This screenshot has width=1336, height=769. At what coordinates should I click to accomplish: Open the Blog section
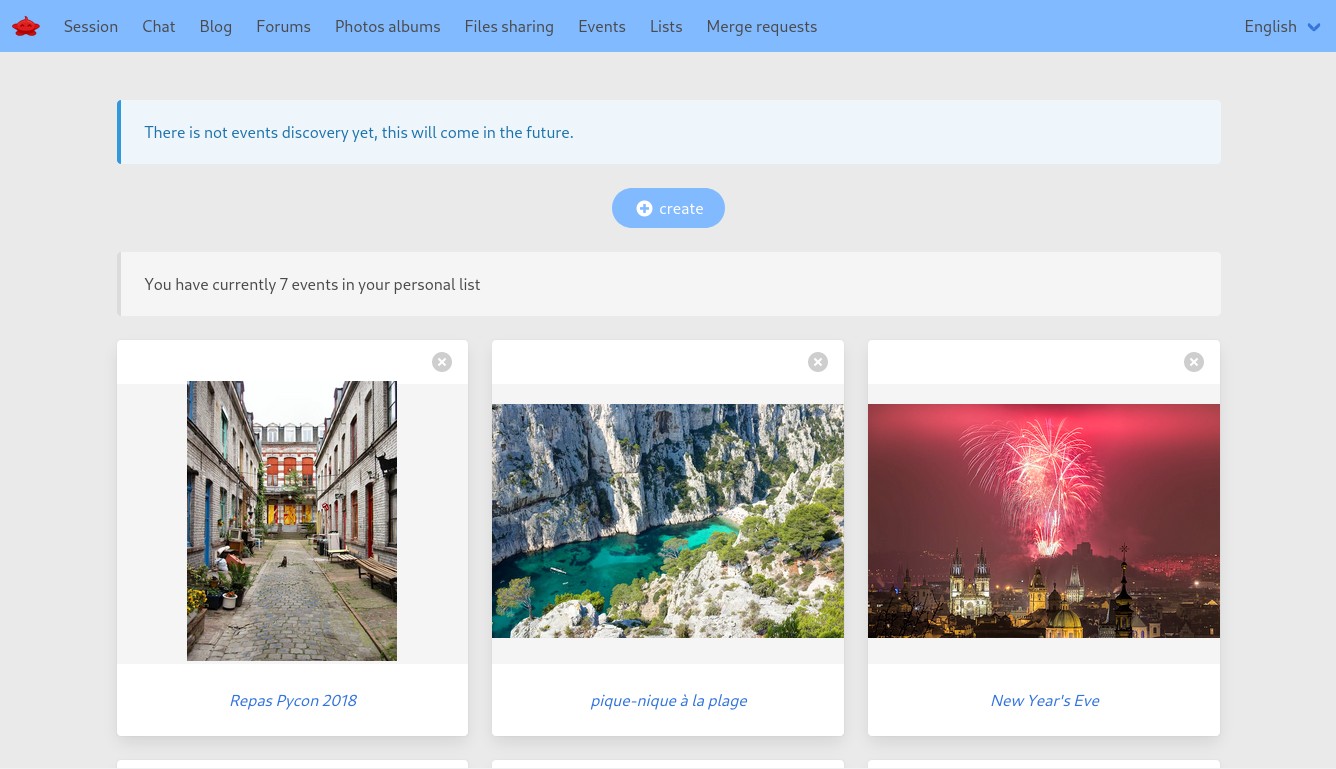tap(216, 26)
